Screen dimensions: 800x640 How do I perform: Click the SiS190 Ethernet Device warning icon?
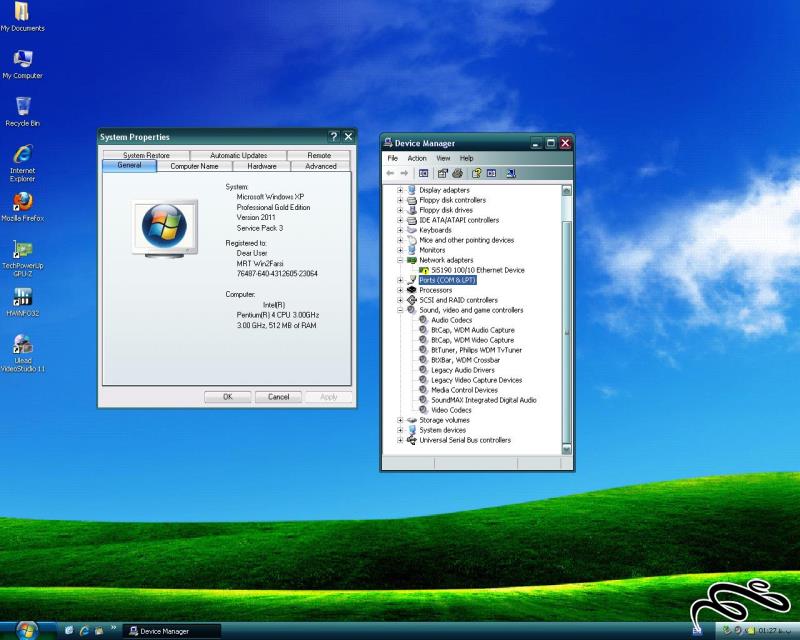point(423,270)
